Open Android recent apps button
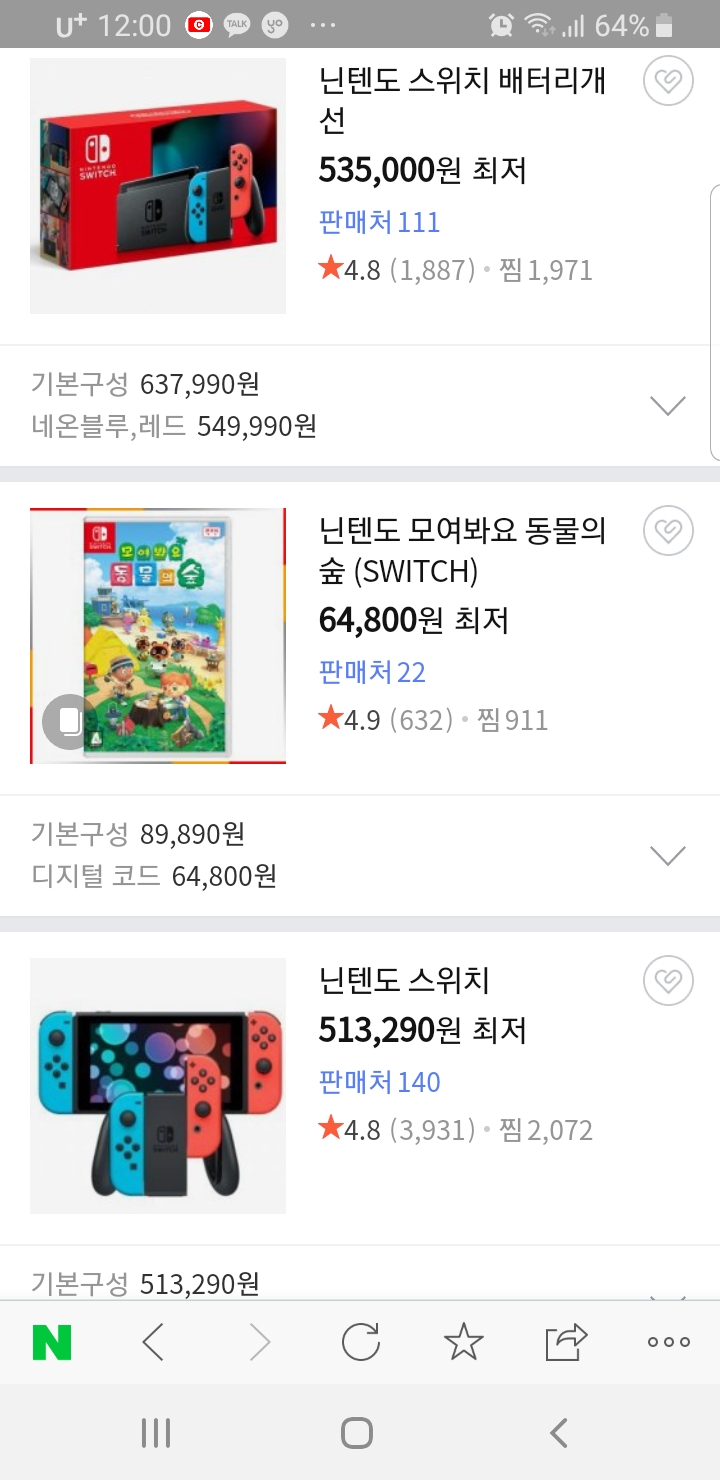The height and width of the screenshot is (1480, 720). 156,1433
